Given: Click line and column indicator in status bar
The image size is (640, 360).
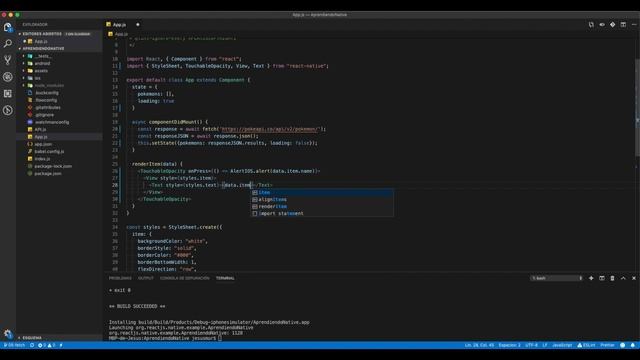Looking at the screenshot, I should click(479, 345).
